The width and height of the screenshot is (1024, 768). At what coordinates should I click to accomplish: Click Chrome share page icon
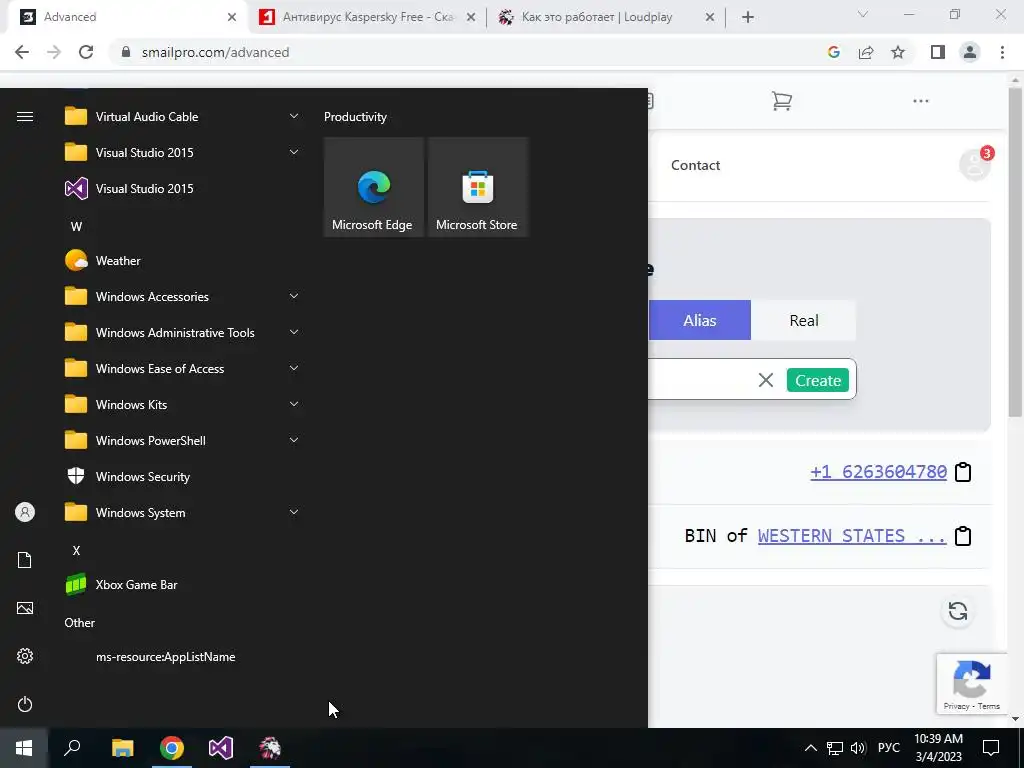tap(866, 52)
